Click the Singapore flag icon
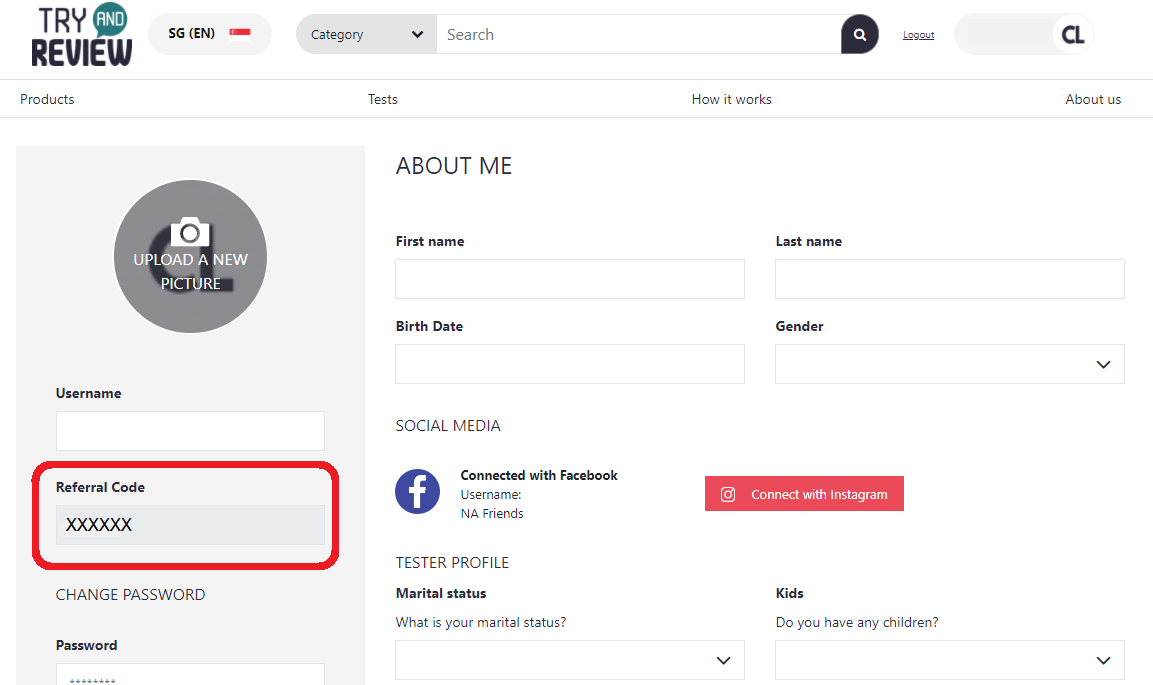The width and height of the screenshot is (1153, 685). pos(240,33)
